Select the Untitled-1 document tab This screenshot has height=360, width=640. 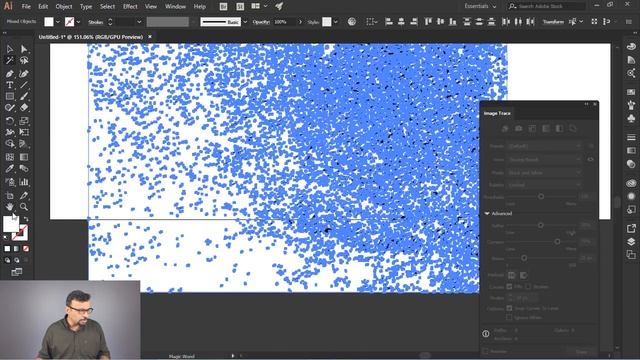pos(91,37)
